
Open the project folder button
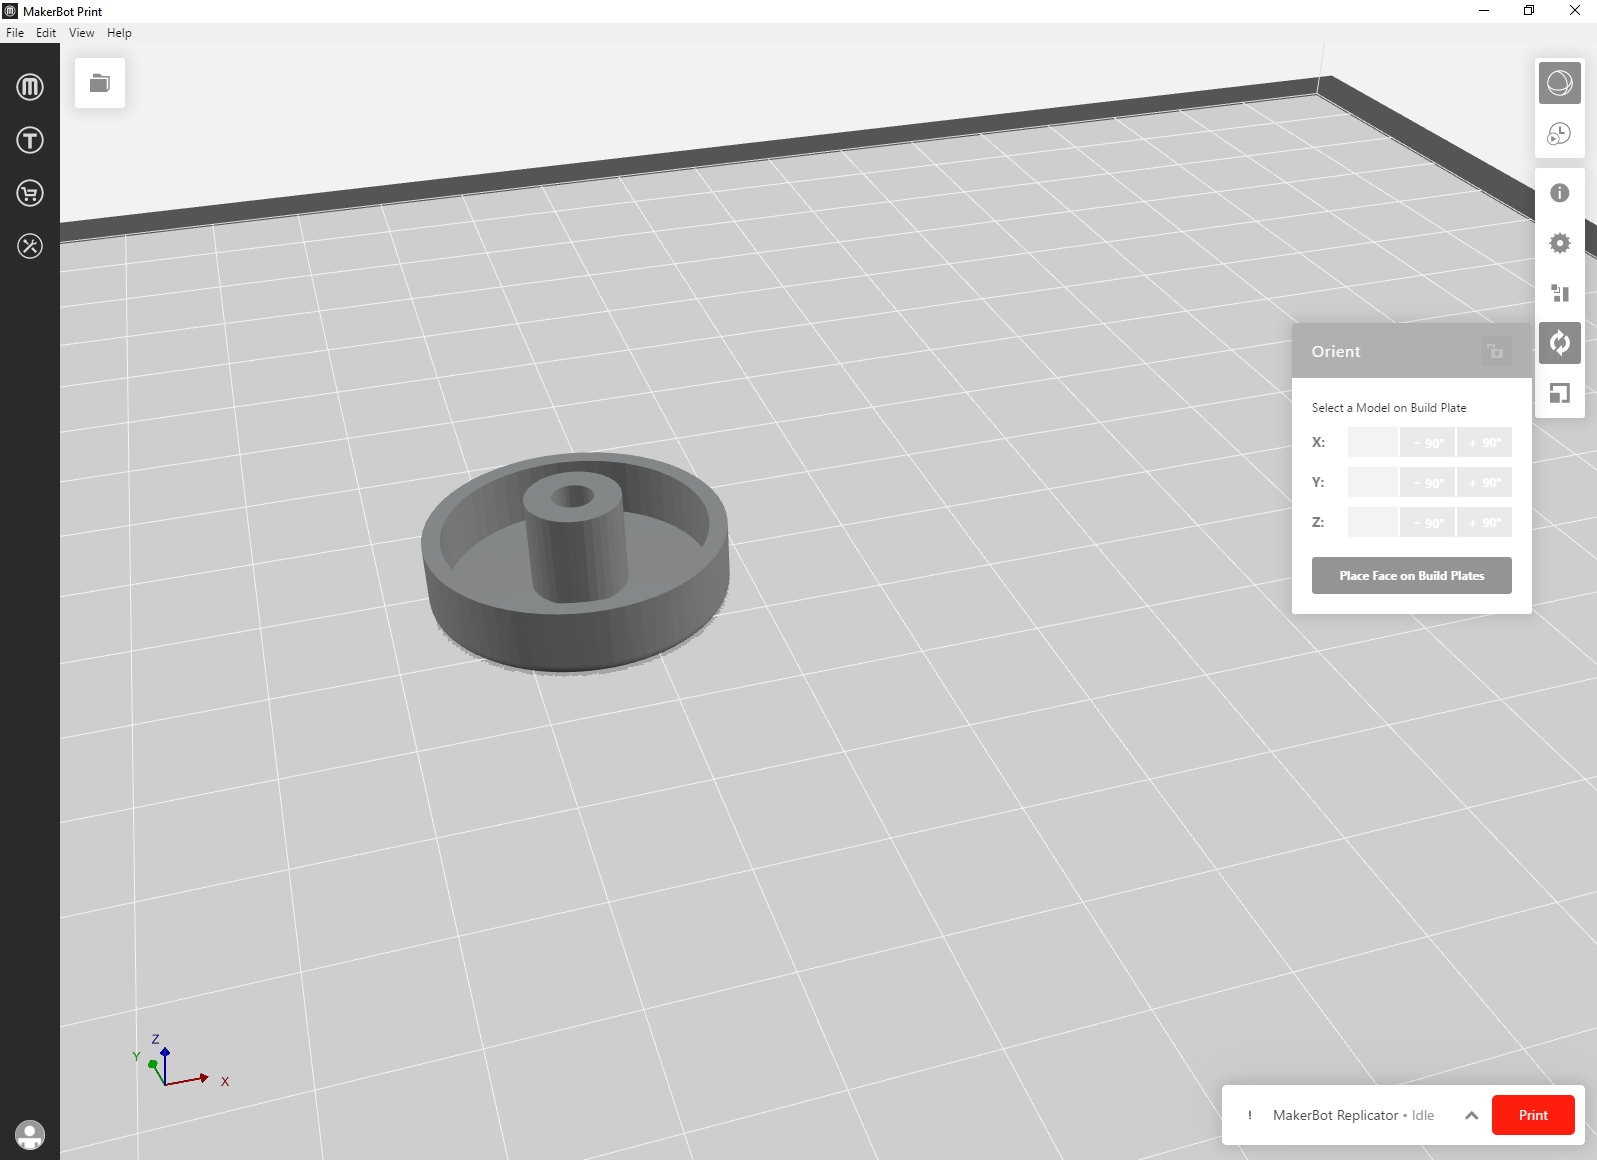(100, 83)
